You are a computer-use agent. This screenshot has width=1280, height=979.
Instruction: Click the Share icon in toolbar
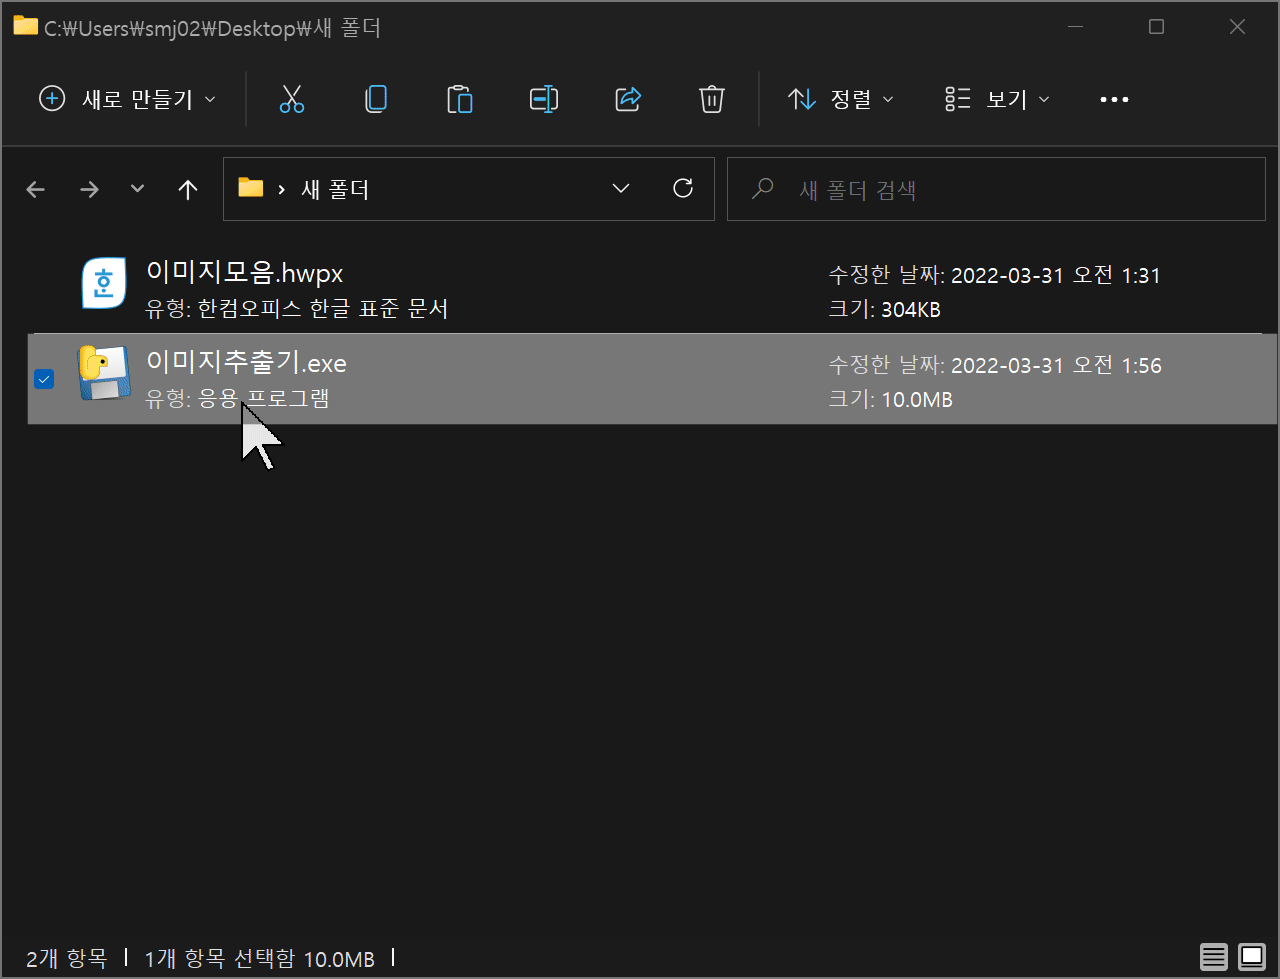pyautogui.click(x=627, y=99)
